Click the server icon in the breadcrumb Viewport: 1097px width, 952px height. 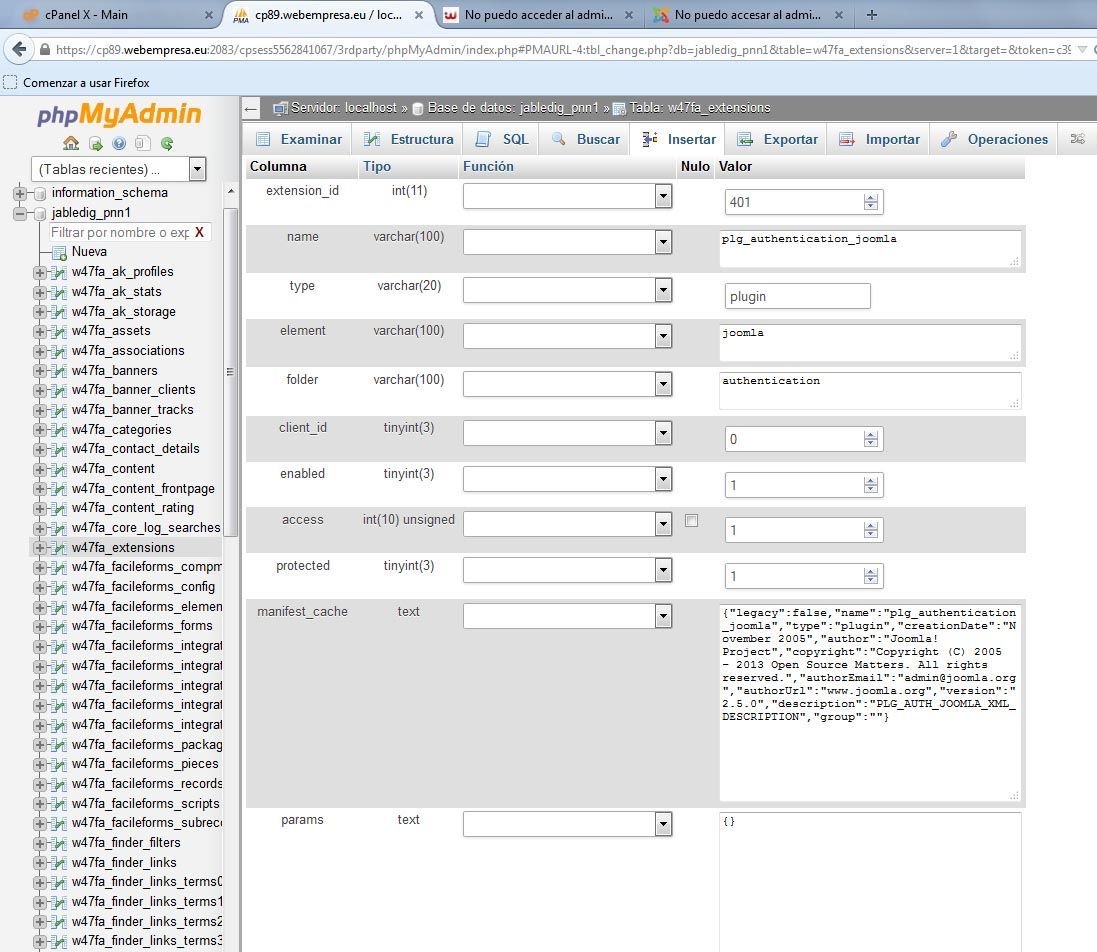pos(281,108)
